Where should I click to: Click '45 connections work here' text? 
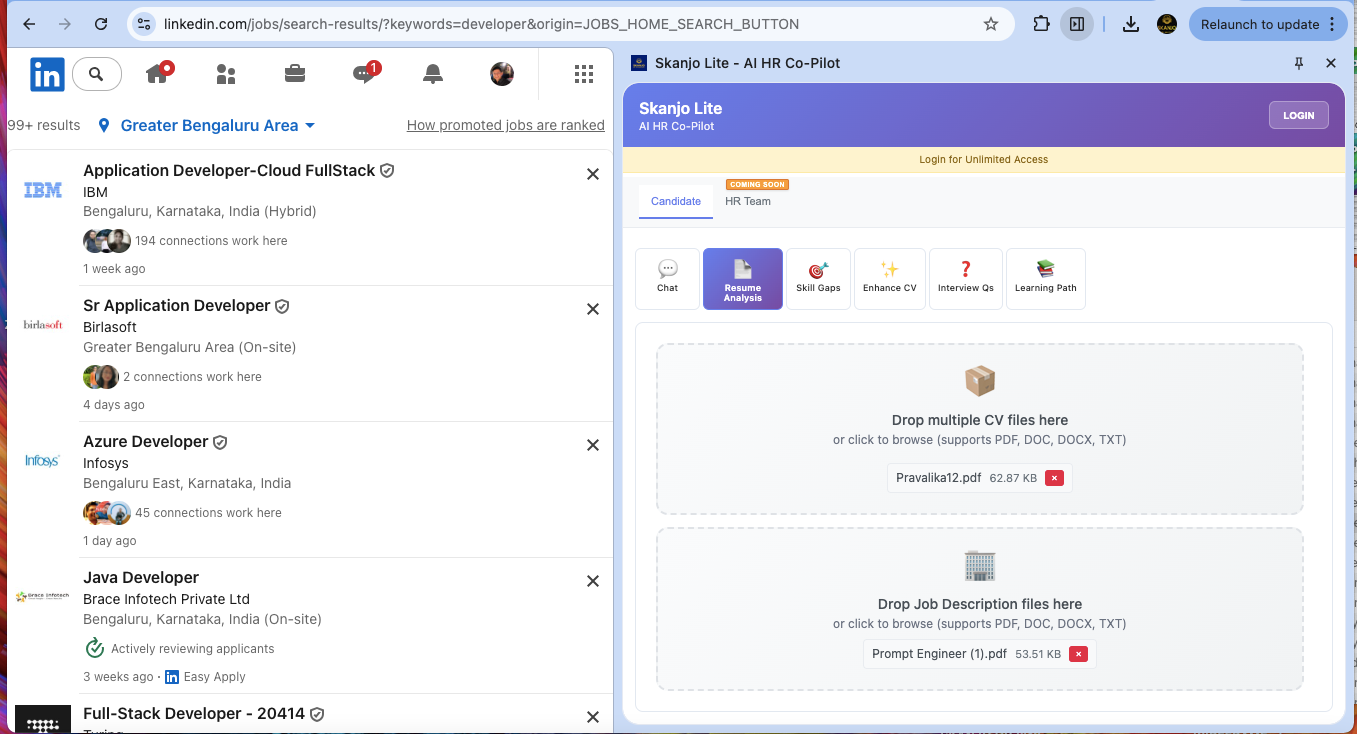click(208, 513)
